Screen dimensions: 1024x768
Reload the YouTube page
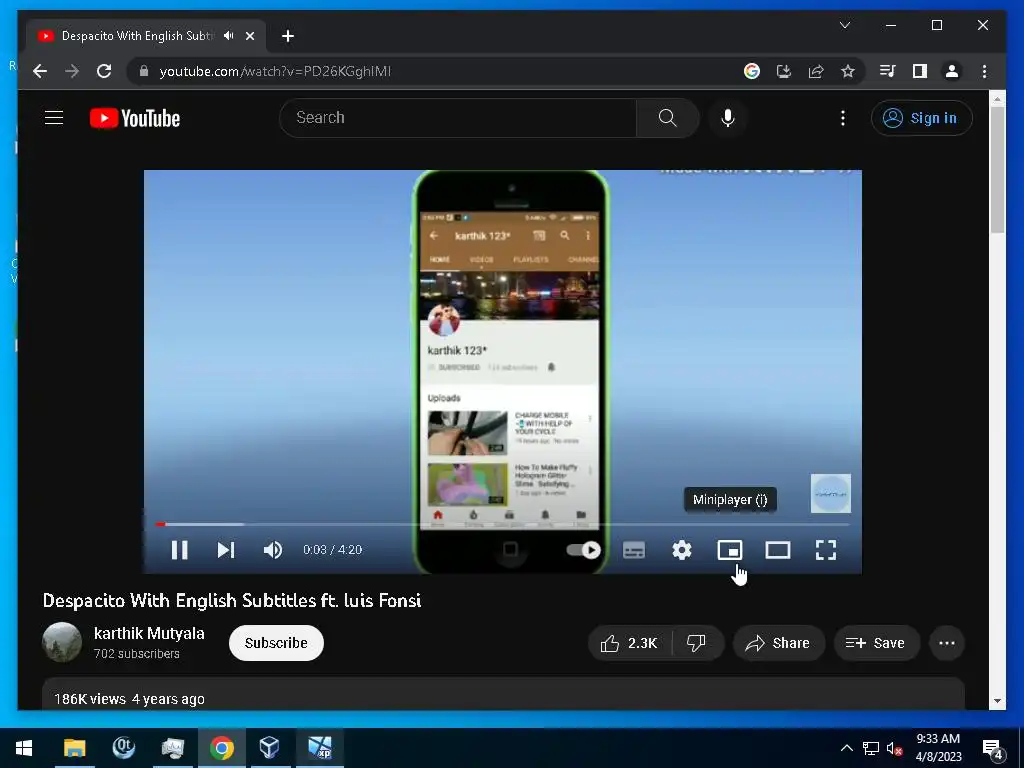pyautogui.click(x=104, y=71)
